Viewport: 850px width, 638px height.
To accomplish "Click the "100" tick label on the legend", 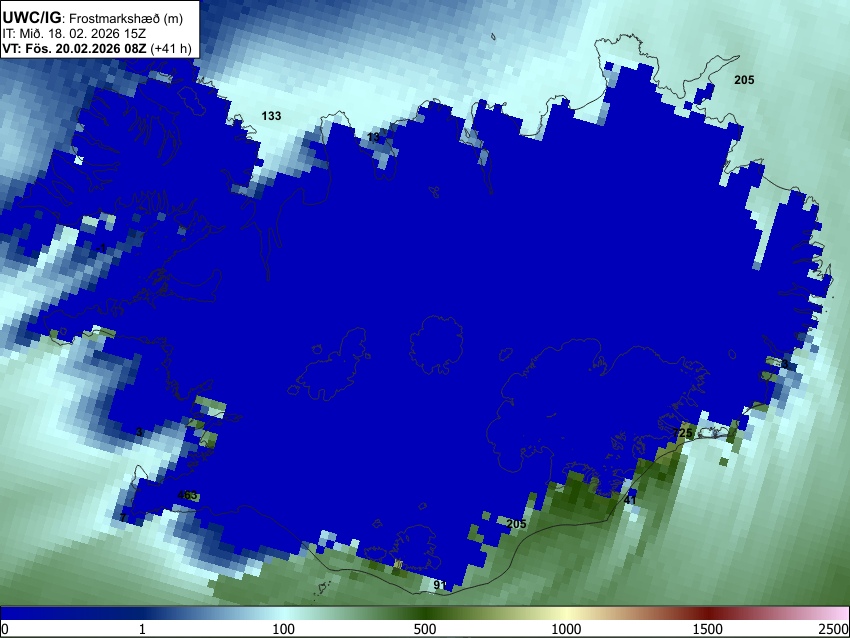I will click(284, 629).
